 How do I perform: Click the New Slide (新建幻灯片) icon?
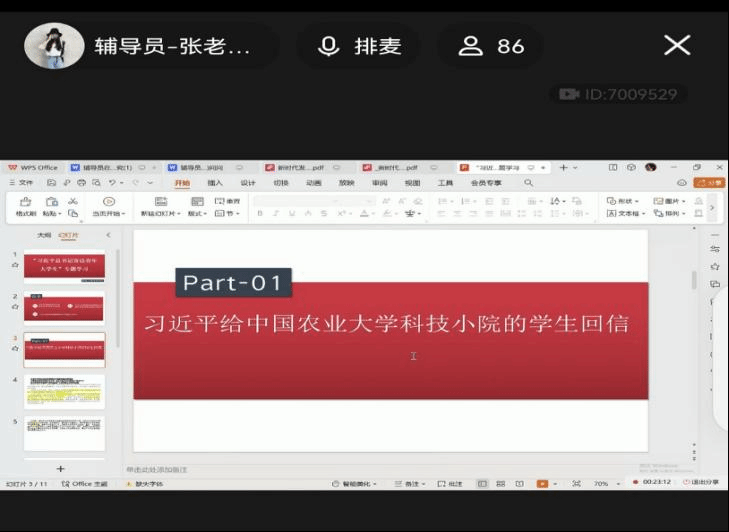[x=160, y=202]
